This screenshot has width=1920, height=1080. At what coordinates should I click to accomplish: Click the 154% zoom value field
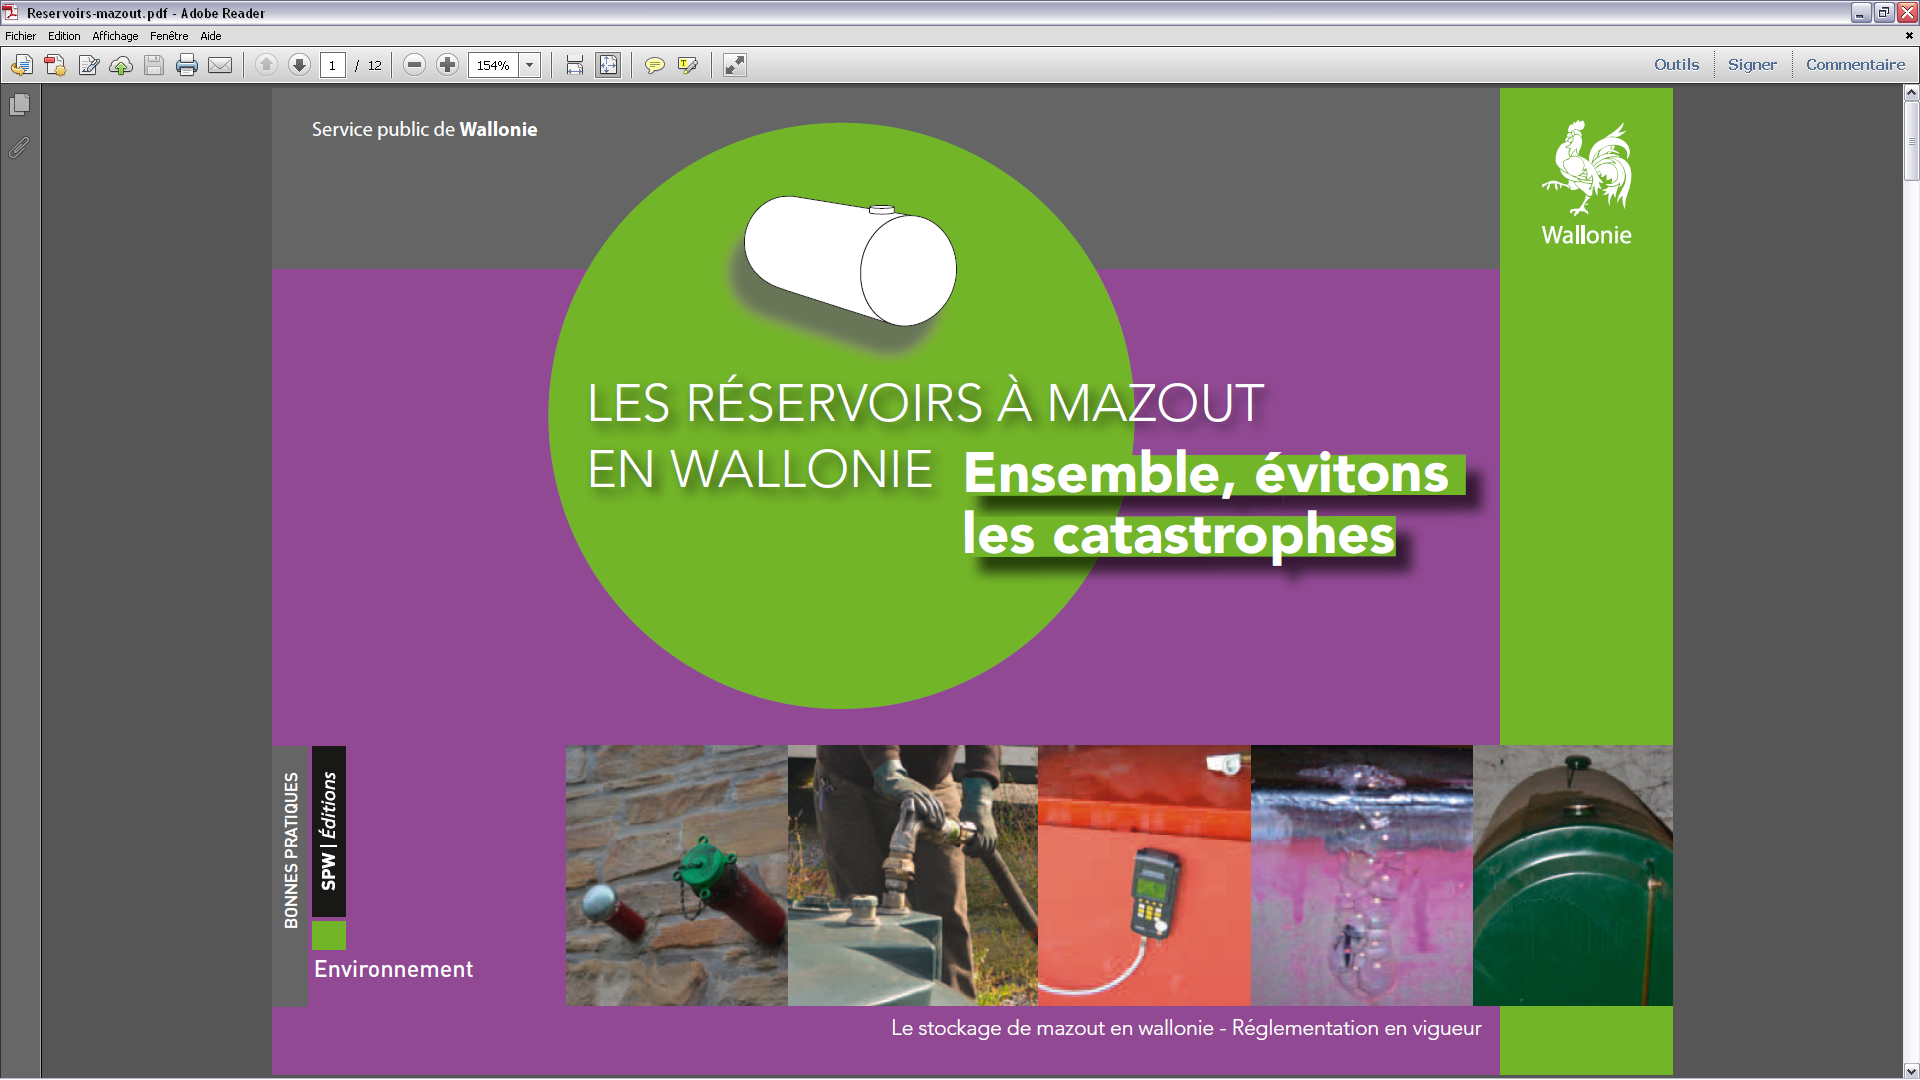(493, 65)
